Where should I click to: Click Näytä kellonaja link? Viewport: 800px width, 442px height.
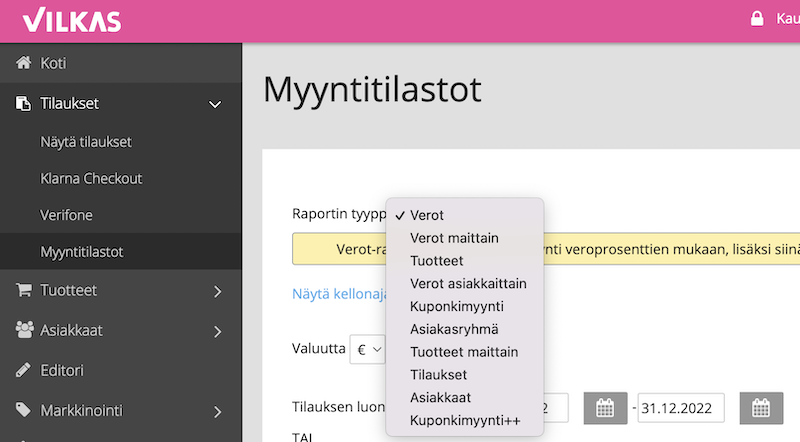(339, 294)
